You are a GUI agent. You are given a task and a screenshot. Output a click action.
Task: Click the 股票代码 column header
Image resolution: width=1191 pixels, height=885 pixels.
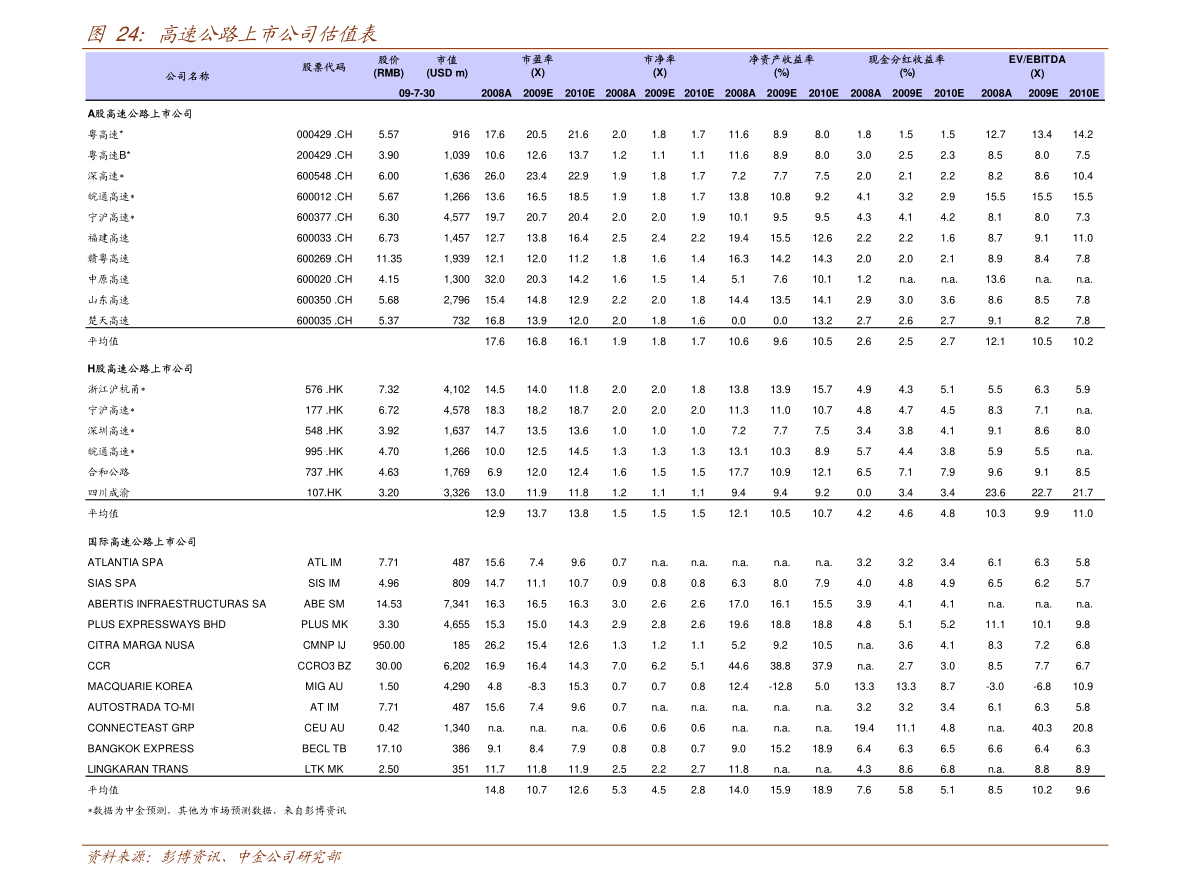pos(324,67)
